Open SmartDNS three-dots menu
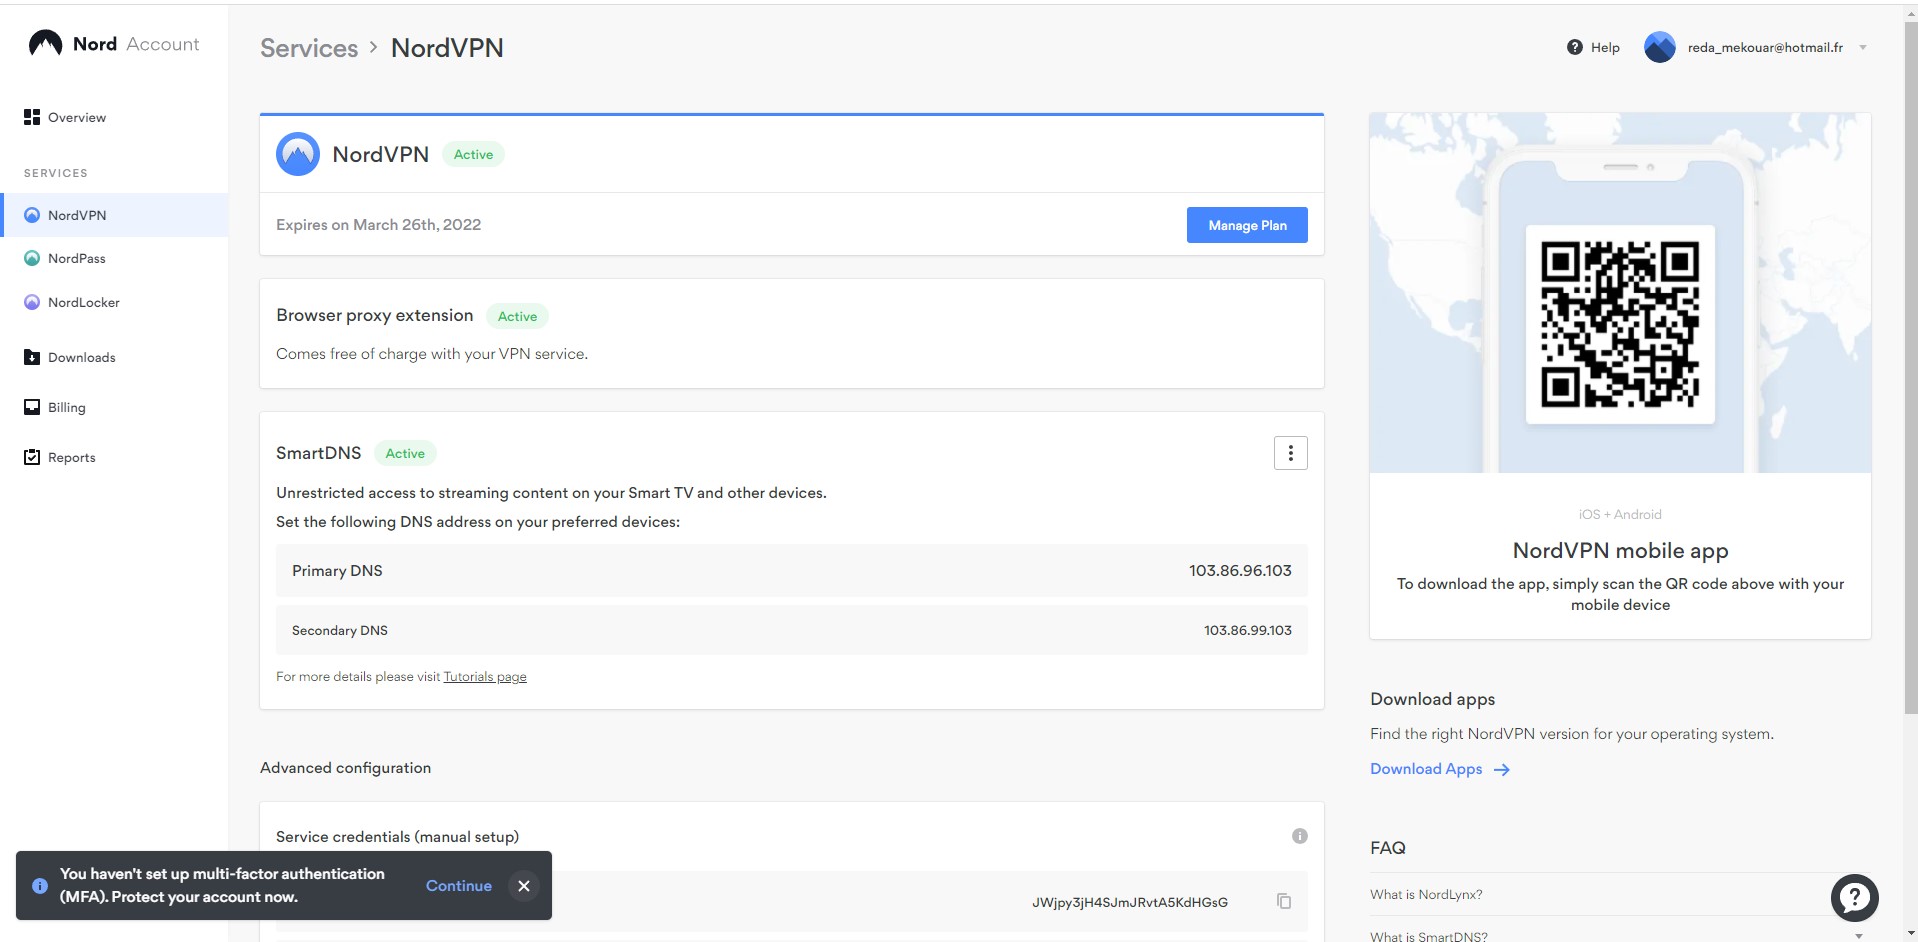 click(1291, 453)
